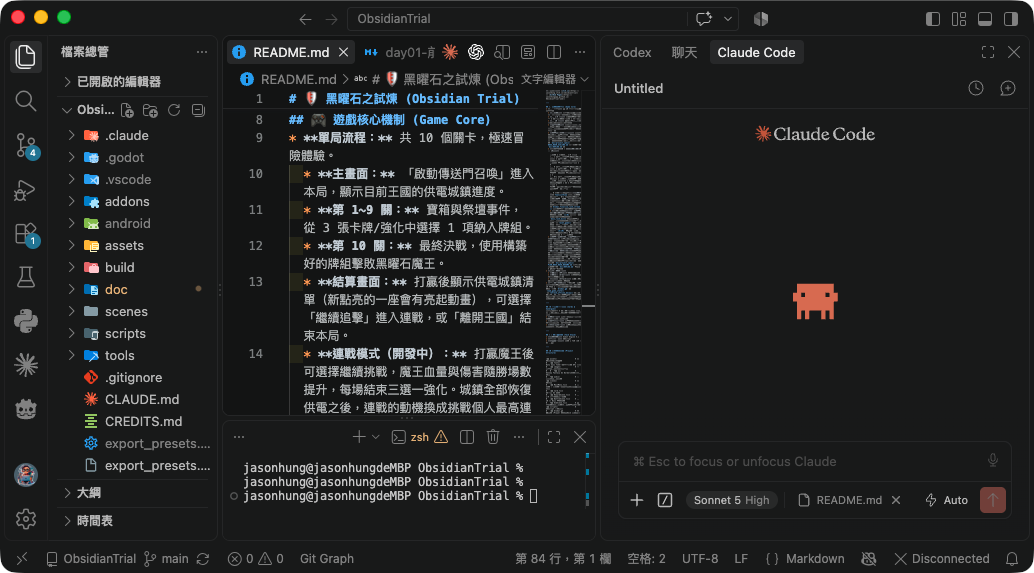Open session history clock icon

[x=976, y=88]
